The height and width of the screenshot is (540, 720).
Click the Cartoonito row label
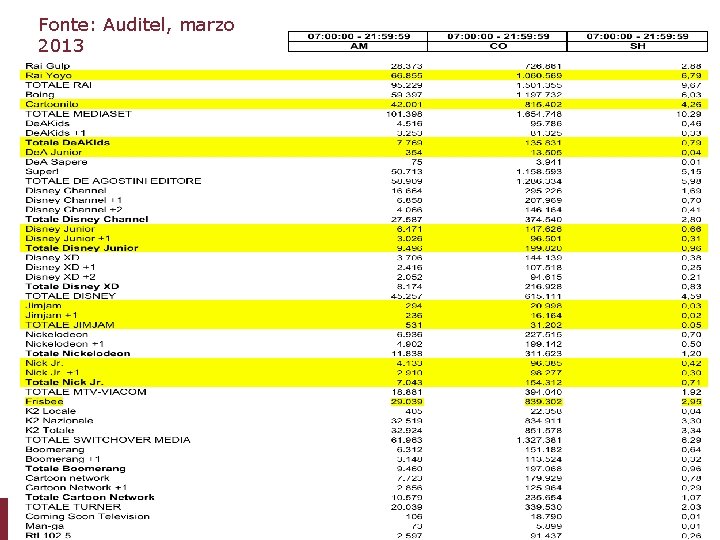[x=52, y=104]
